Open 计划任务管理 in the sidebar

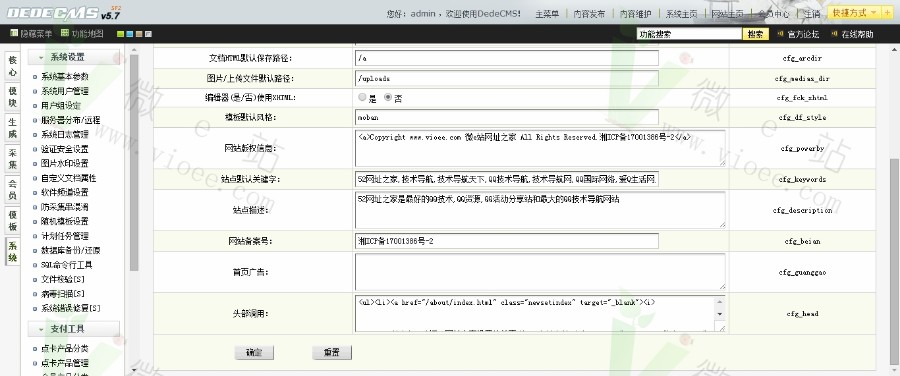click(65, 236)
